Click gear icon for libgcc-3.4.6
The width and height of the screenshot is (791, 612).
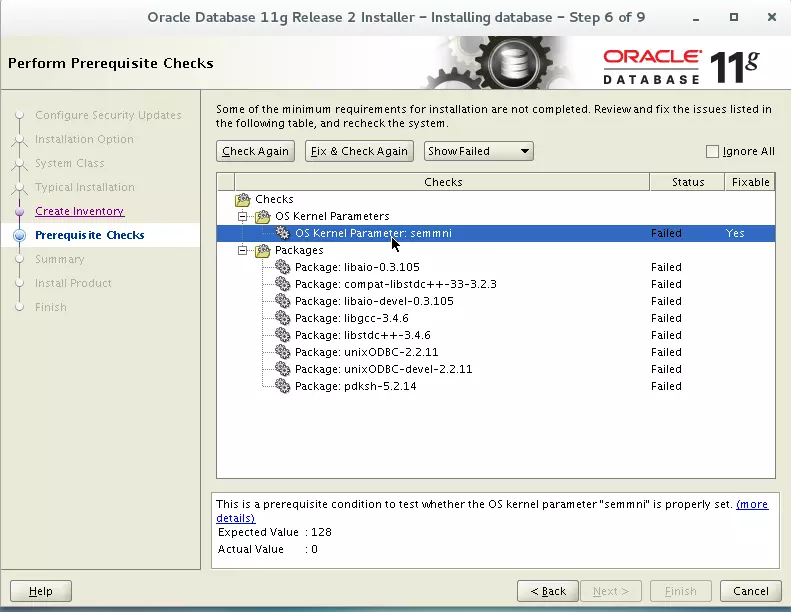pos(282,318)
